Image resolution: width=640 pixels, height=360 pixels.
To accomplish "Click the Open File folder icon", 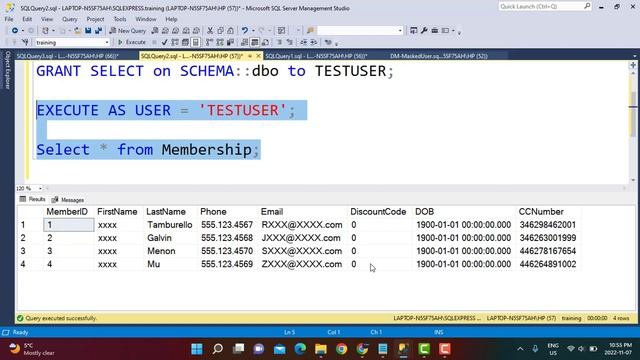I will (78, 31).
